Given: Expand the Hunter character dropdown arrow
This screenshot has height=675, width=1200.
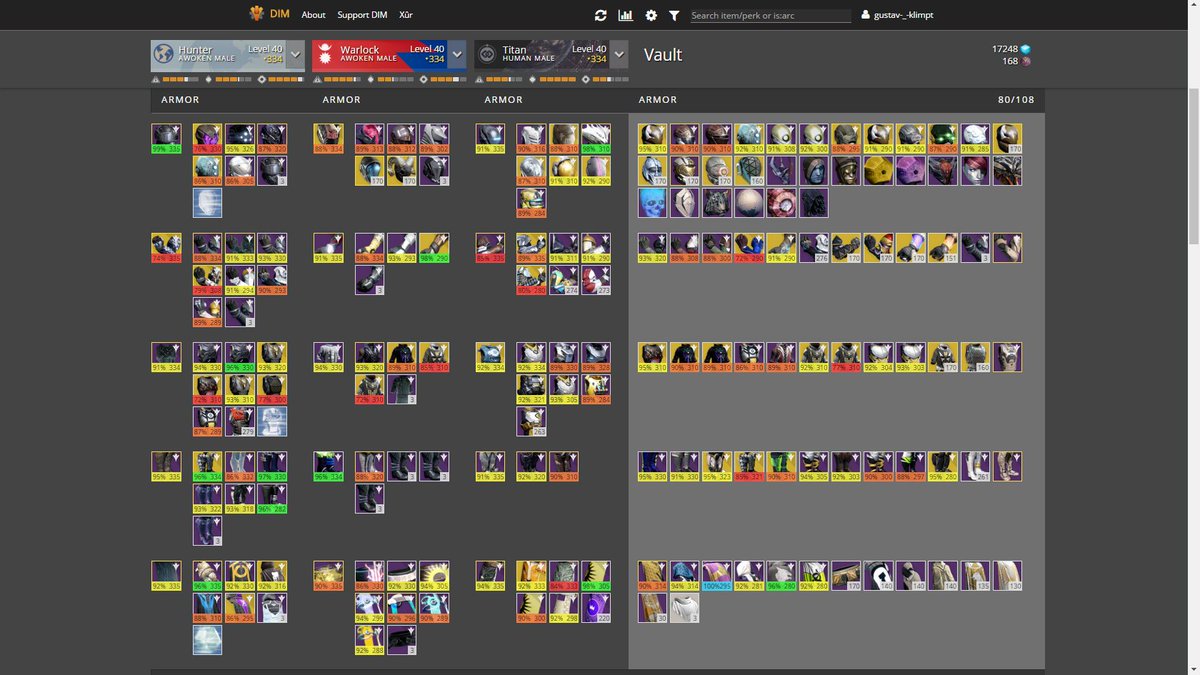Looking at the screenshot, I should pos(295,54).
